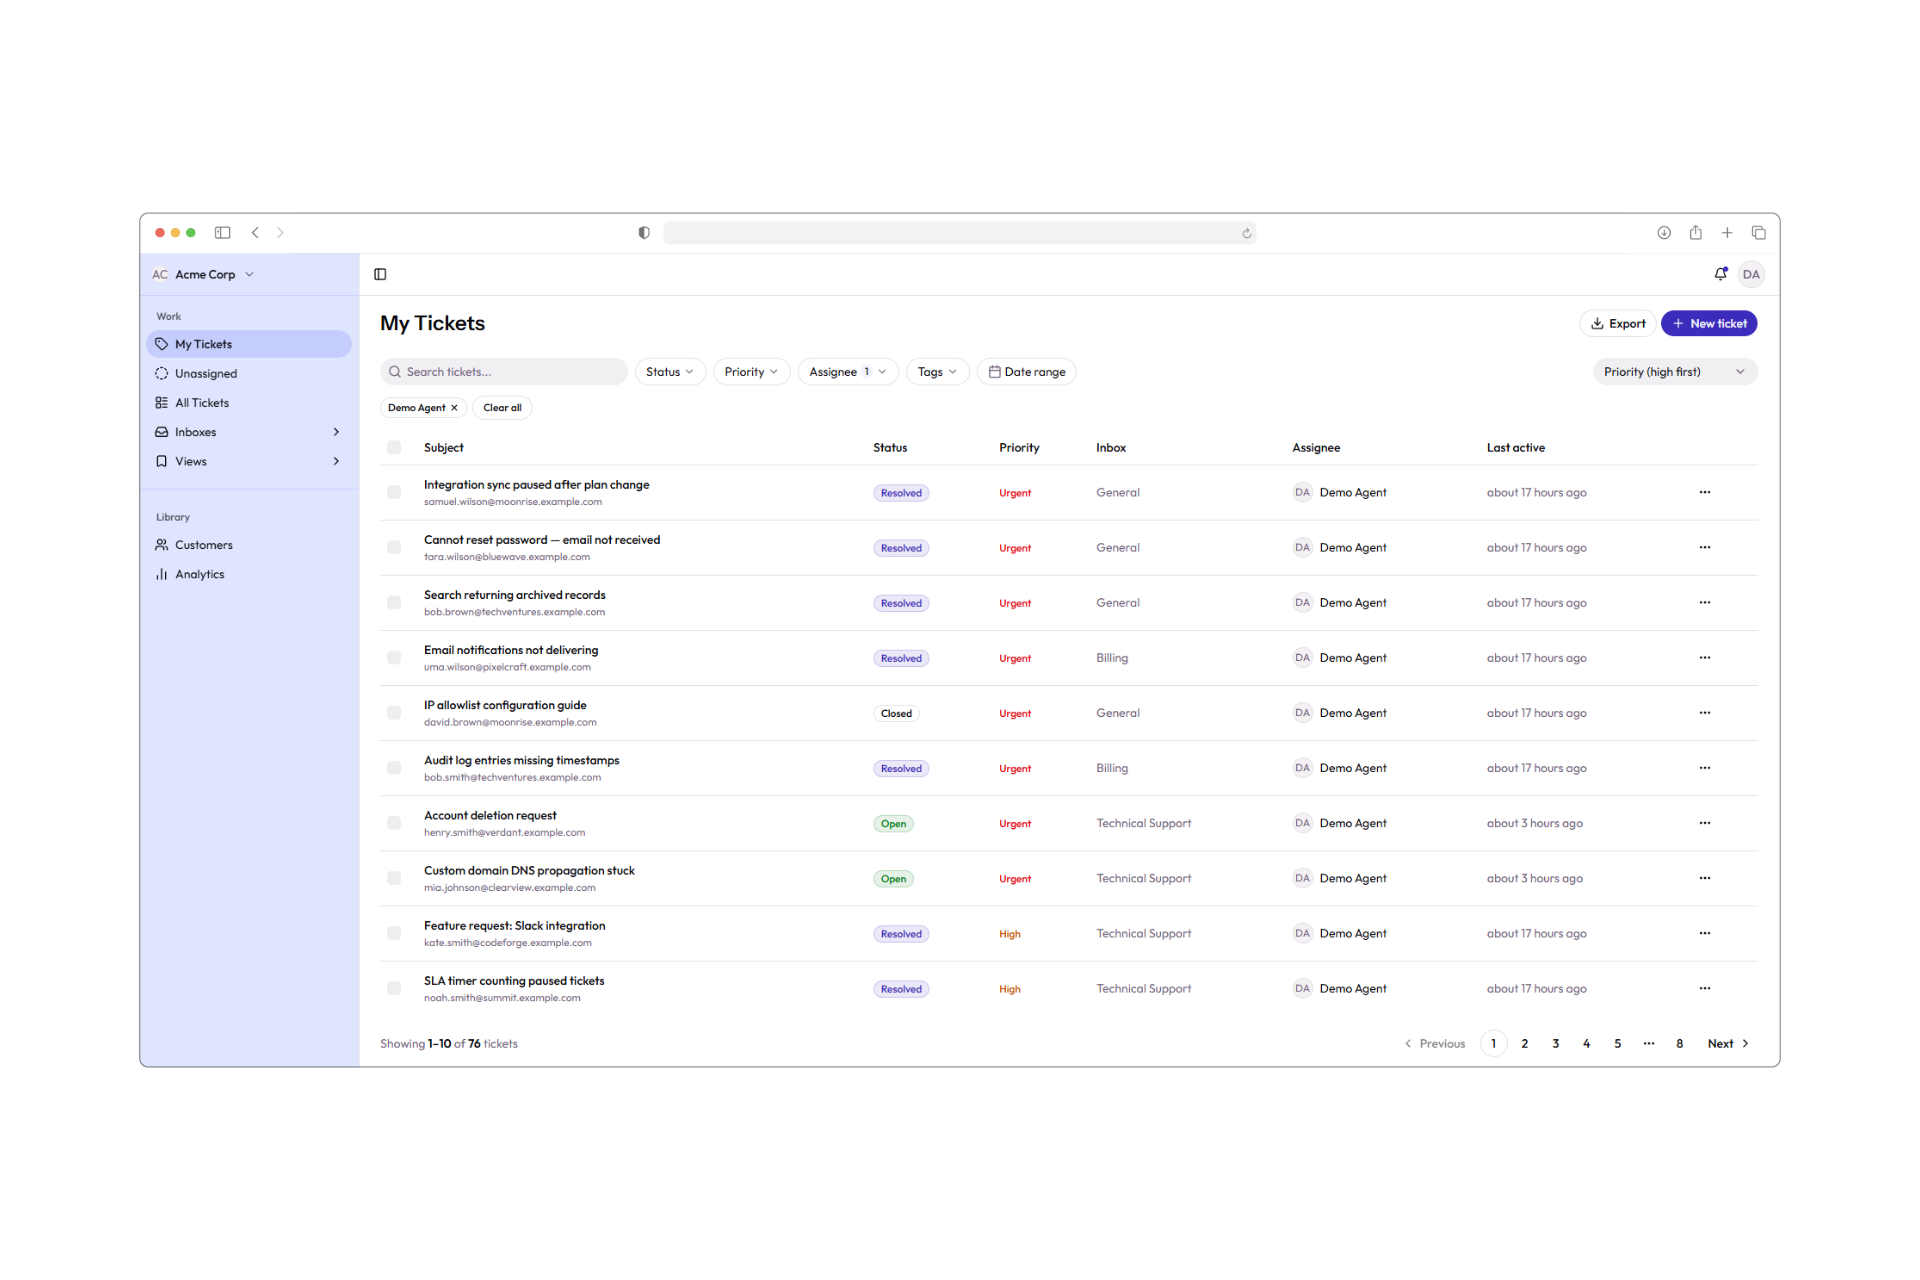The height and width of the screenshot is (1280, 1920).
Task: Click the browser sidebar toggle icon
Action: [x=222, y=233]
